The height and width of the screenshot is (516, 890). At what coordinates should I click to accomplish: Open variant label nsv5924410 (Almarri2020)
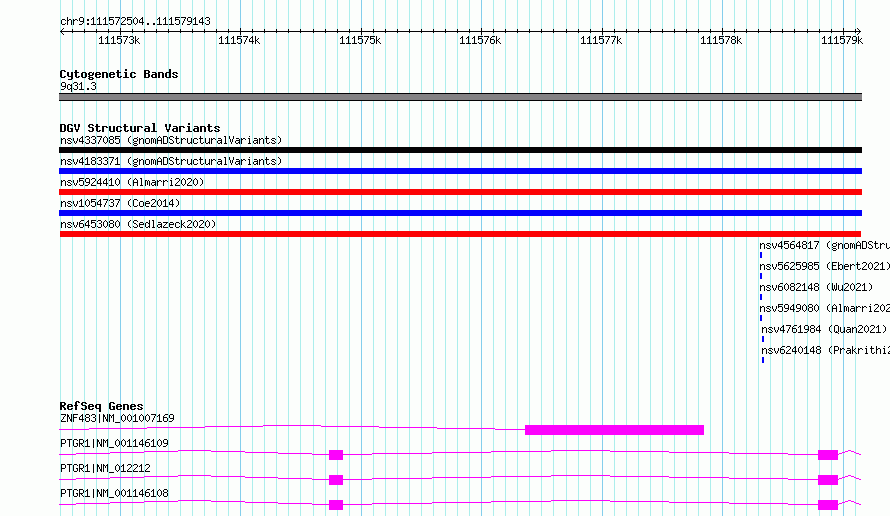pos(132,182)
